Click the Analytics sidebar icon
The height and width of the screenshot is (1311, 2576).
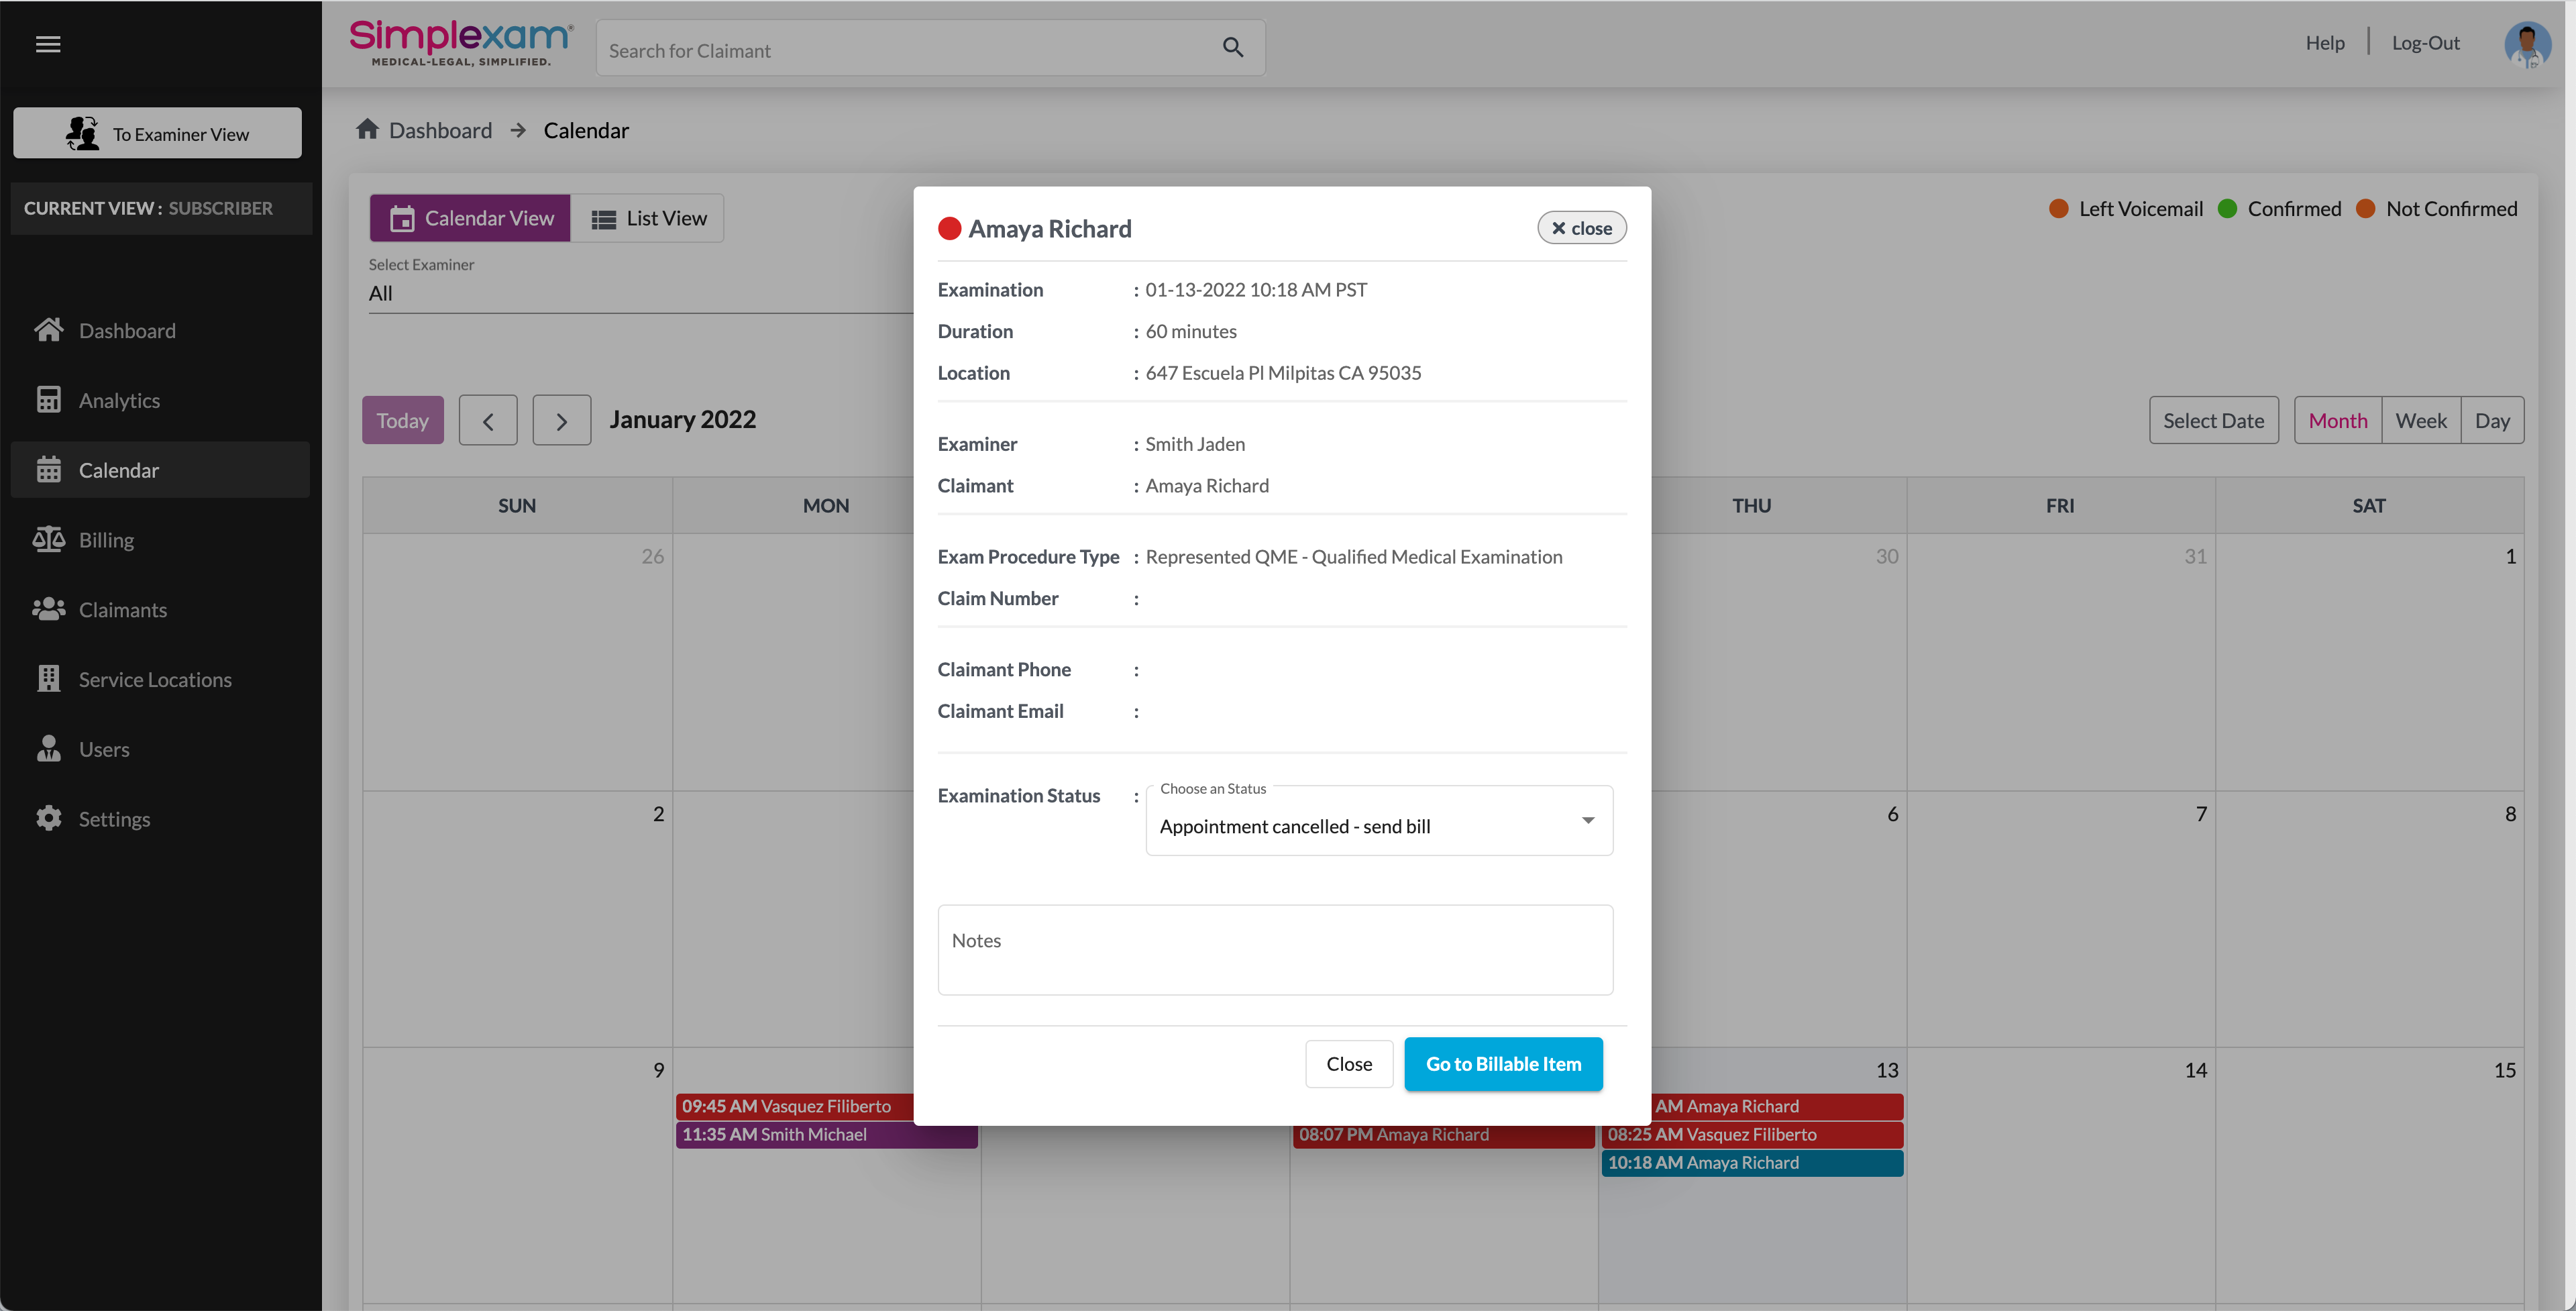48,400
